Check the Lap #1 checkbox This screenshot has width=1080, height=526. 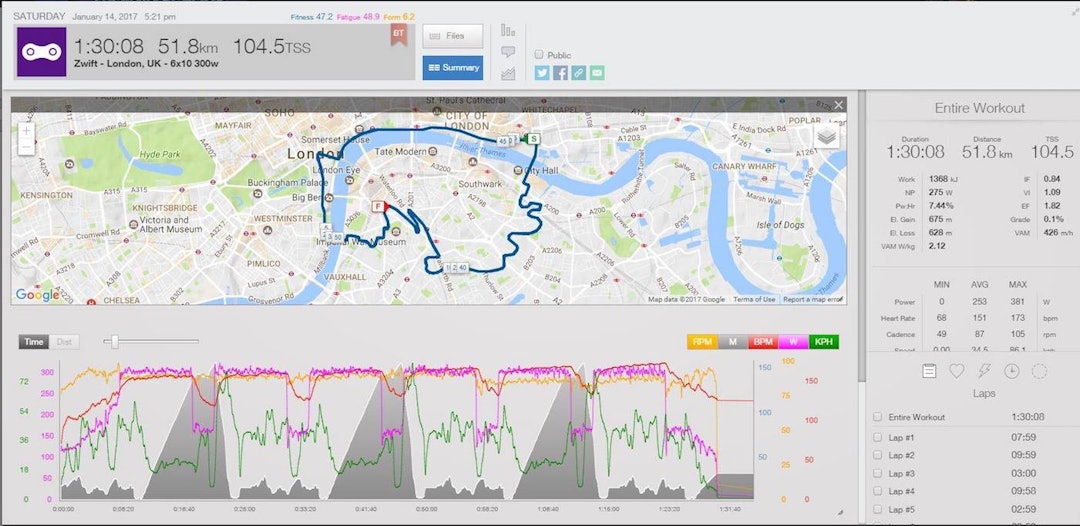click(x=877, y=437)
